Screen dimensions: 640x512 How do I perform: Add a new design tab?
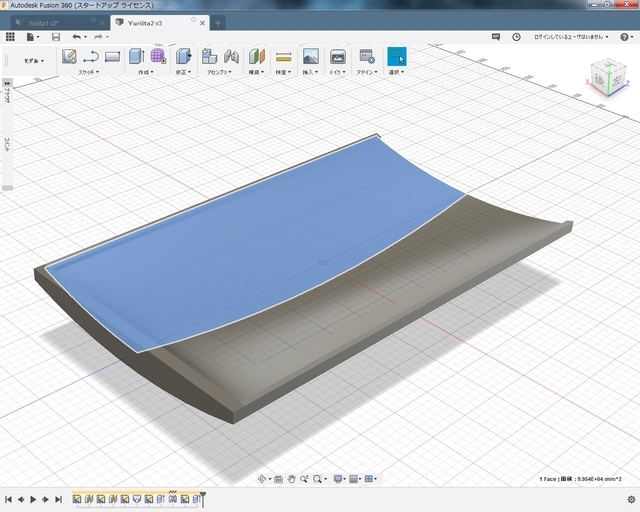click(x=218, y=23)
